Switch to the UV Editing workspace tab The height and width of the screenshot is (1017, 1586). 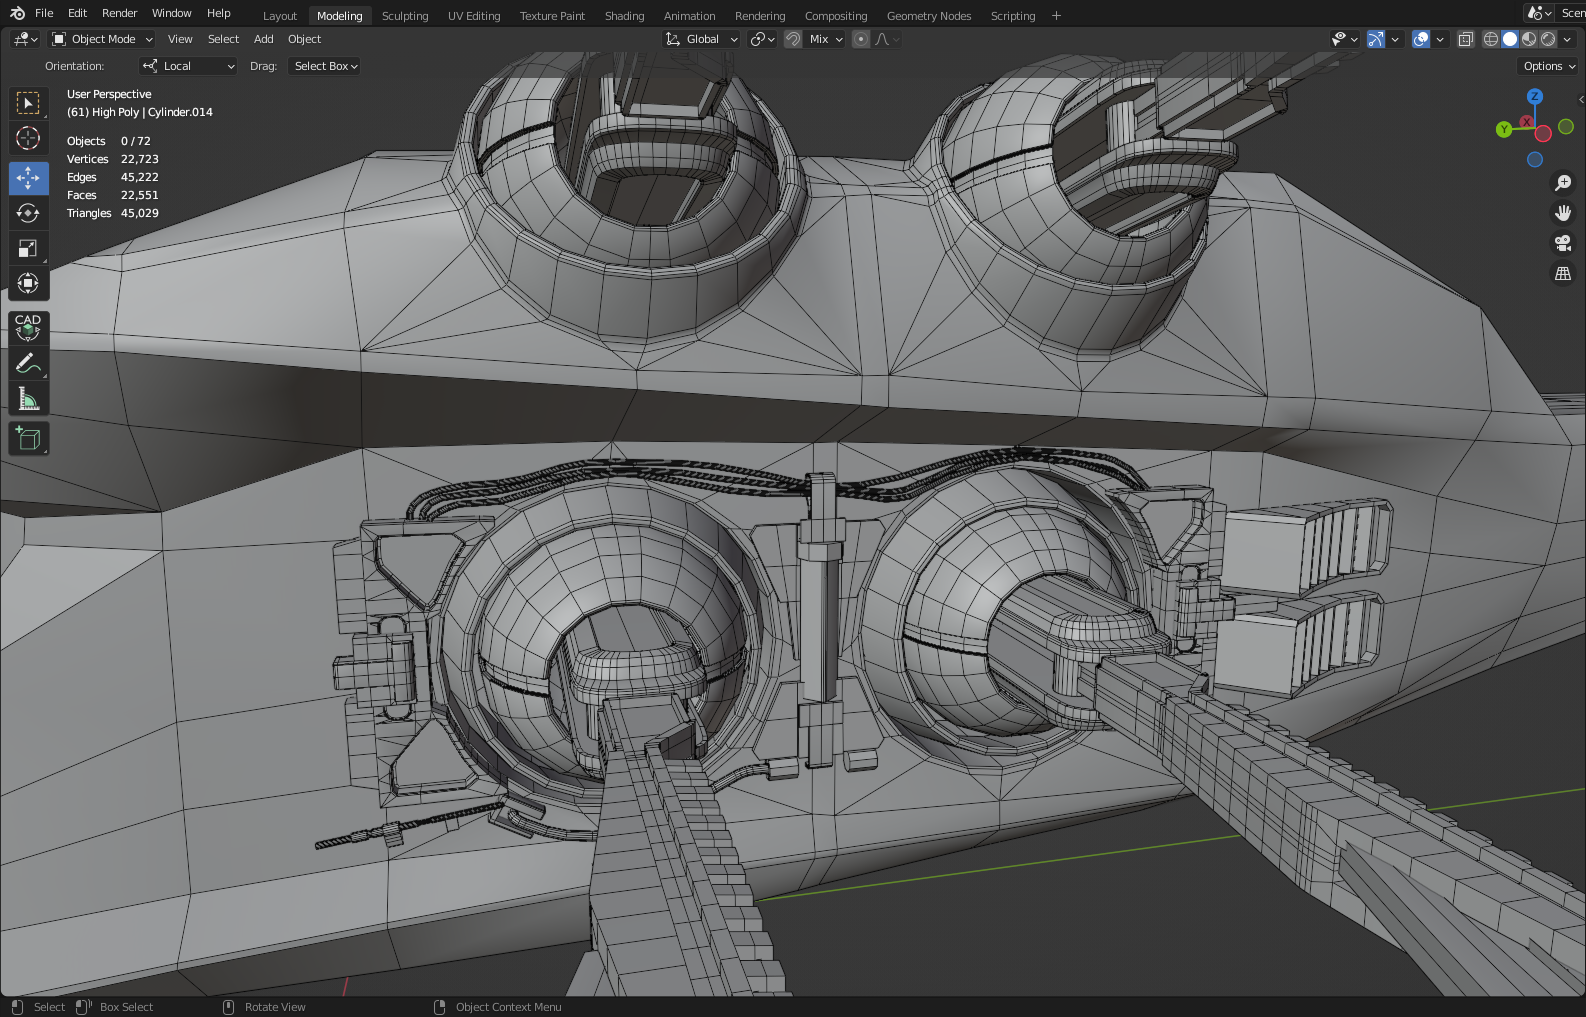[x=474, y=16]
